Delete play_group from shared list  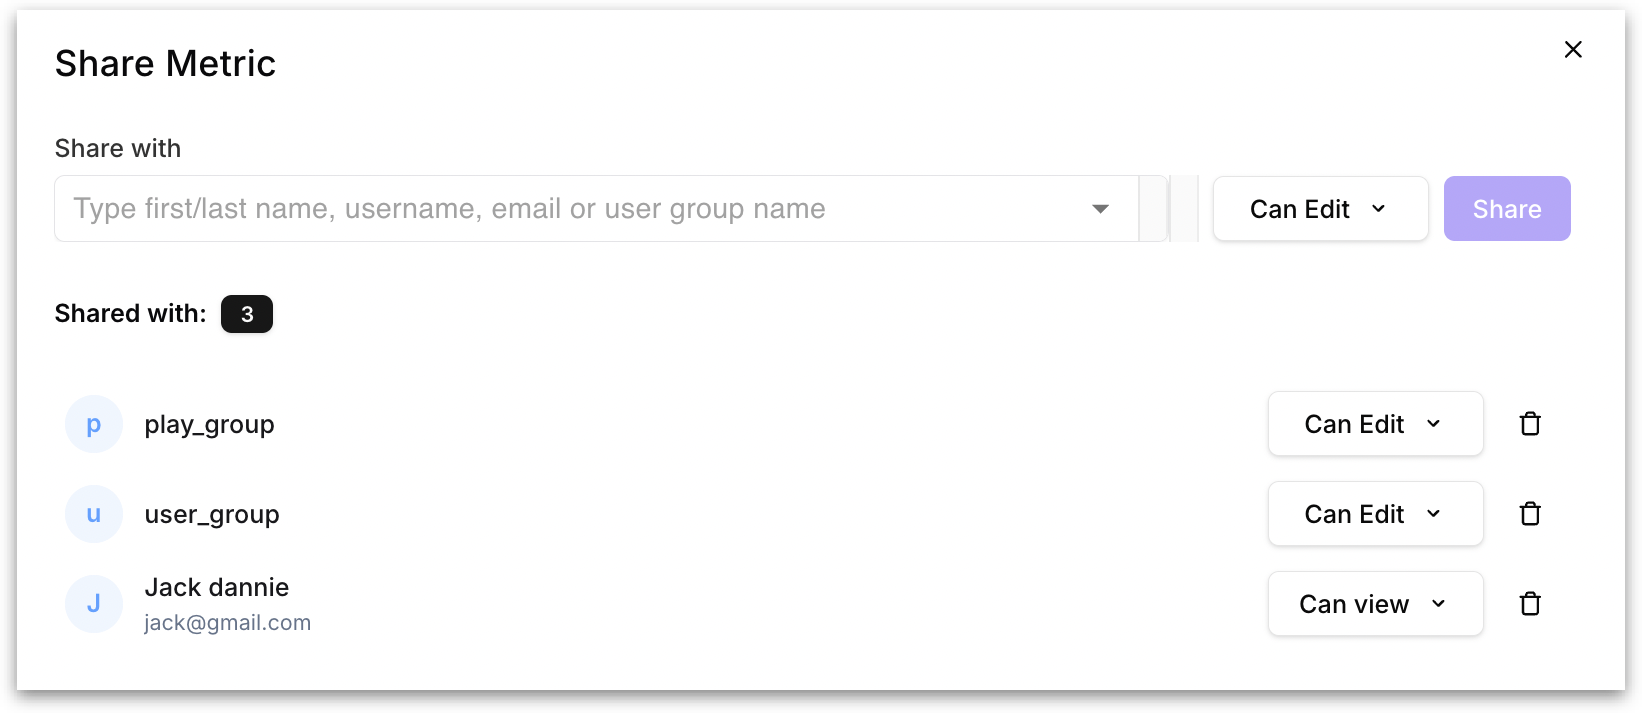pyautogui.click(x=1530, y=424)
